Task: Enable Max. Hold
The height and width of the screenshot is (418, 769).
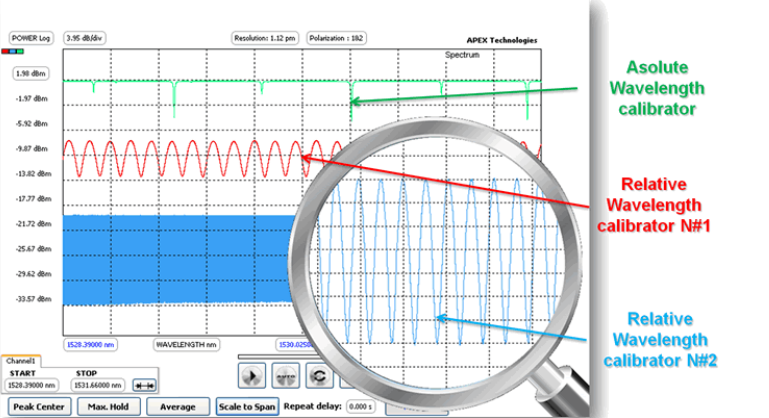Action: point(108,407)
